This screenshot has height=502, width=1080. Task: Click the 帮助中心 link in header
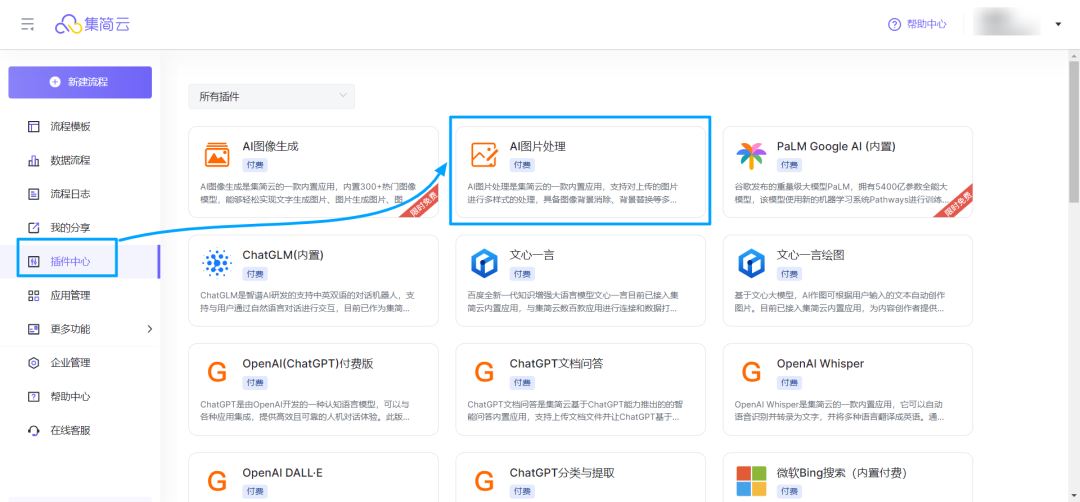926,24
